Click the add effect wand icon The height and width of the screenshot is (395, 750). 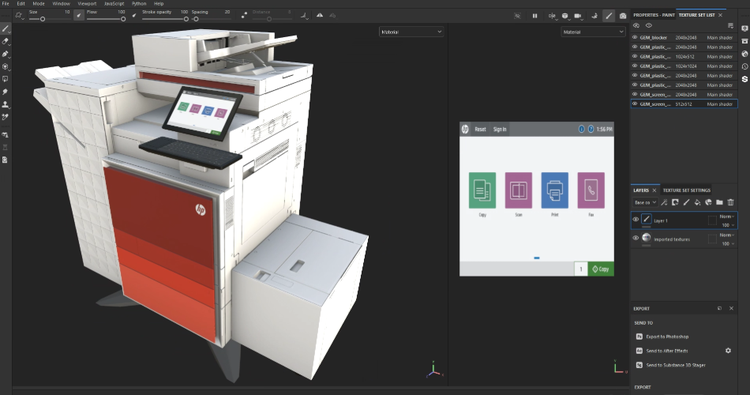(x=664, y=202)
